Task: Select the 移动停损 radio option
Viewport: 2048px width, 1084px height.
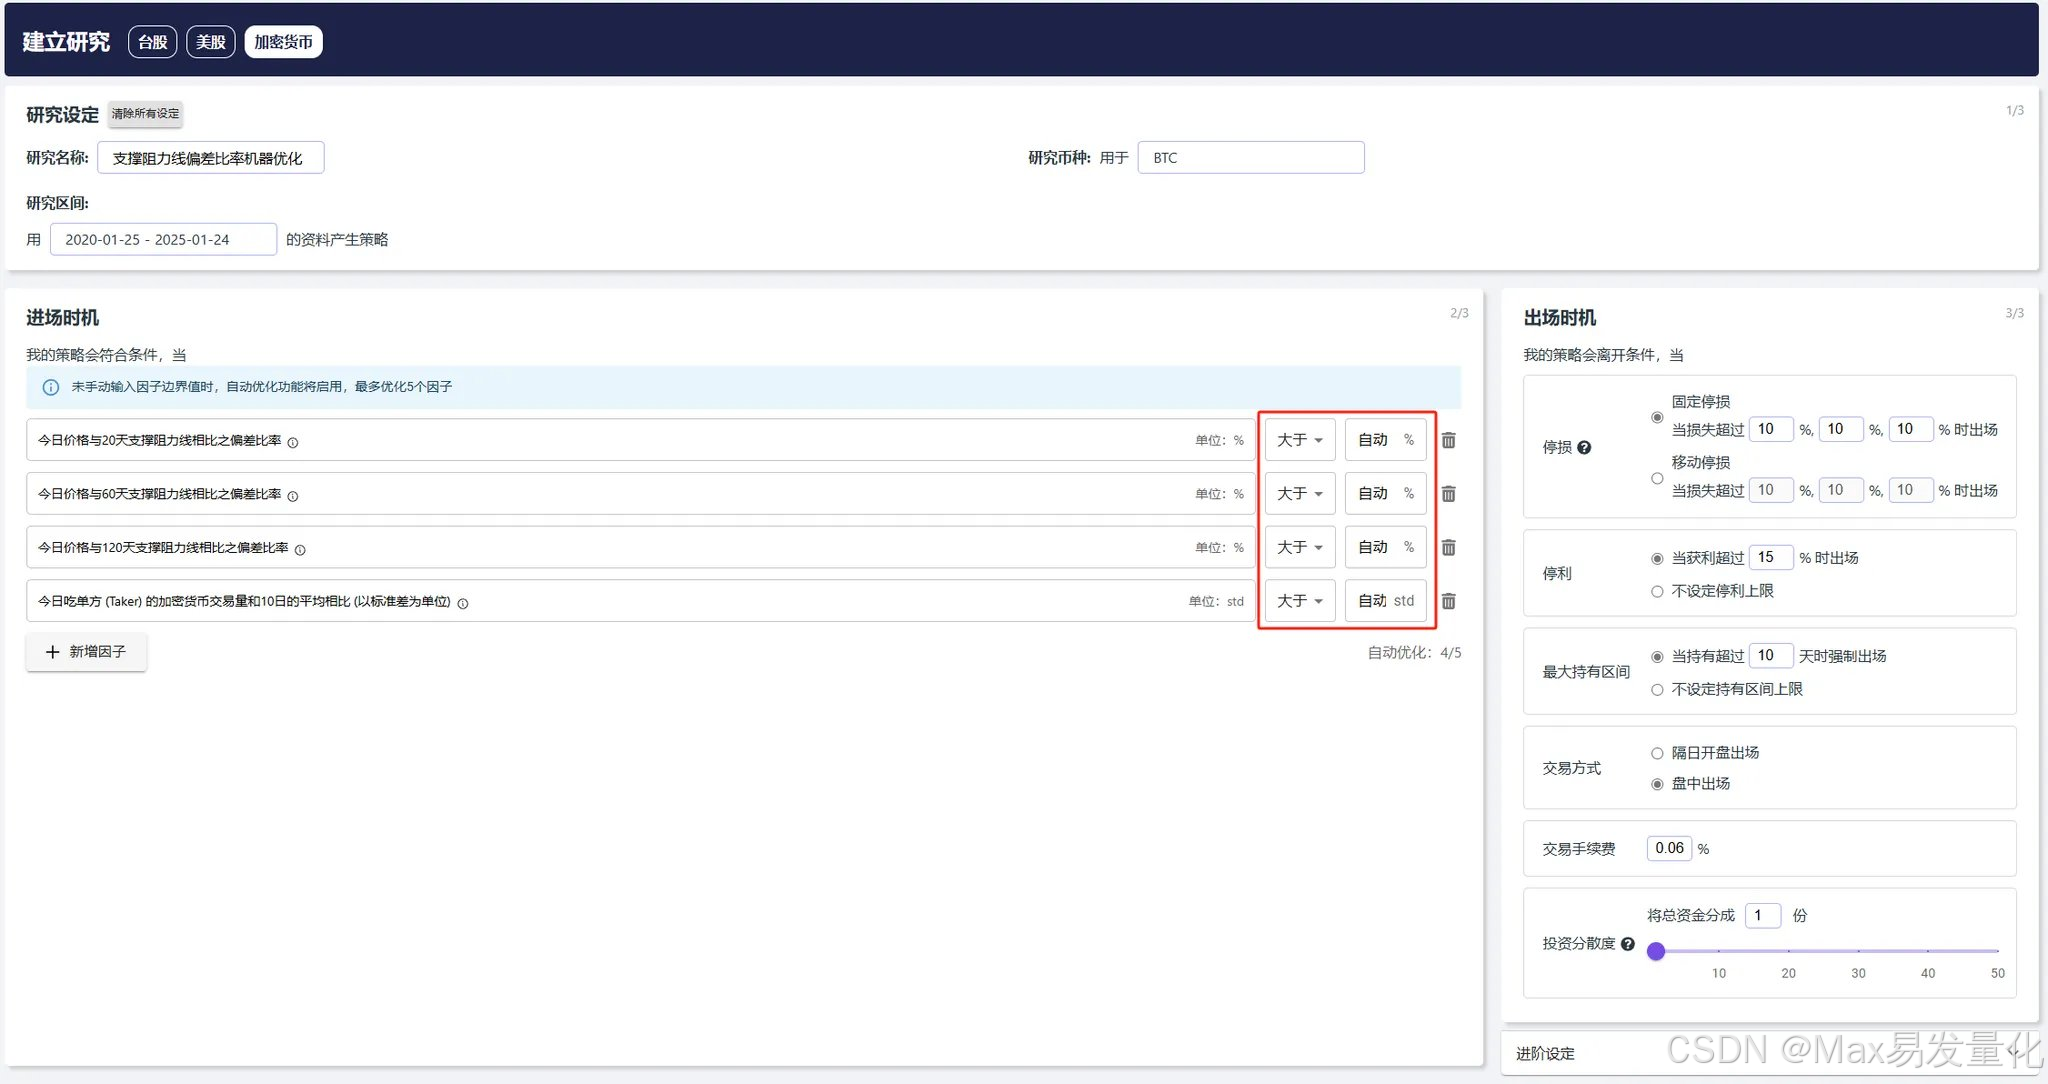Action: [1657, 478]
